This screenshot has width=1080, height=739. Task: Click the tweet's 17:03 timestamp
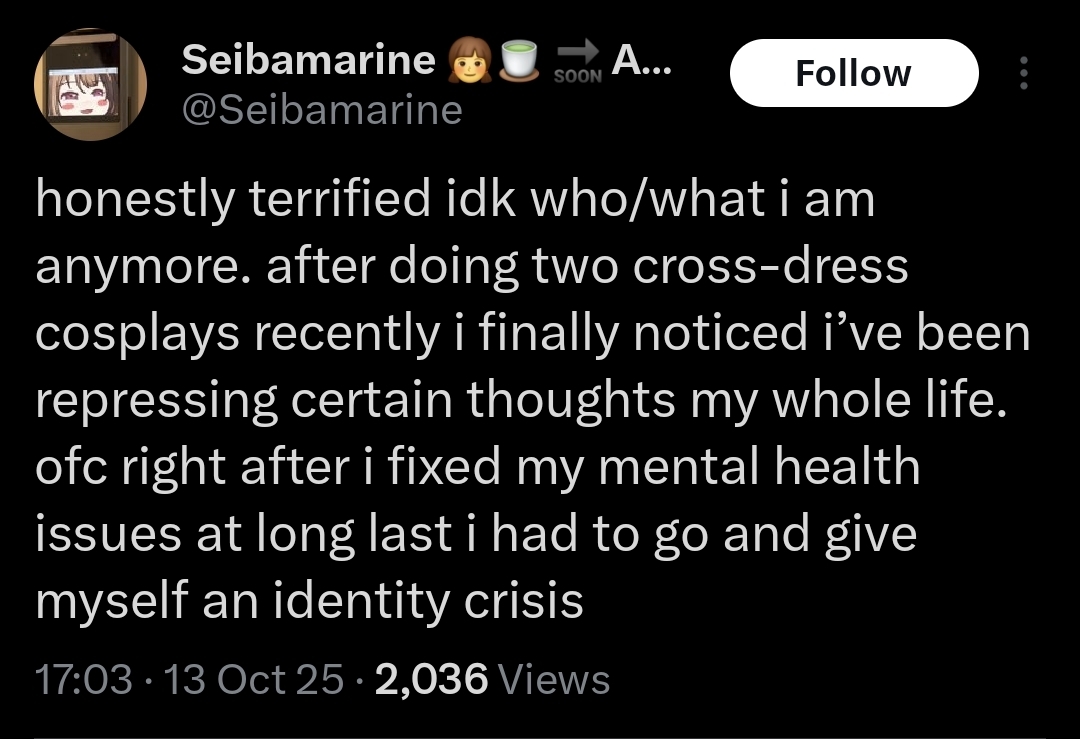click(83, 680)
